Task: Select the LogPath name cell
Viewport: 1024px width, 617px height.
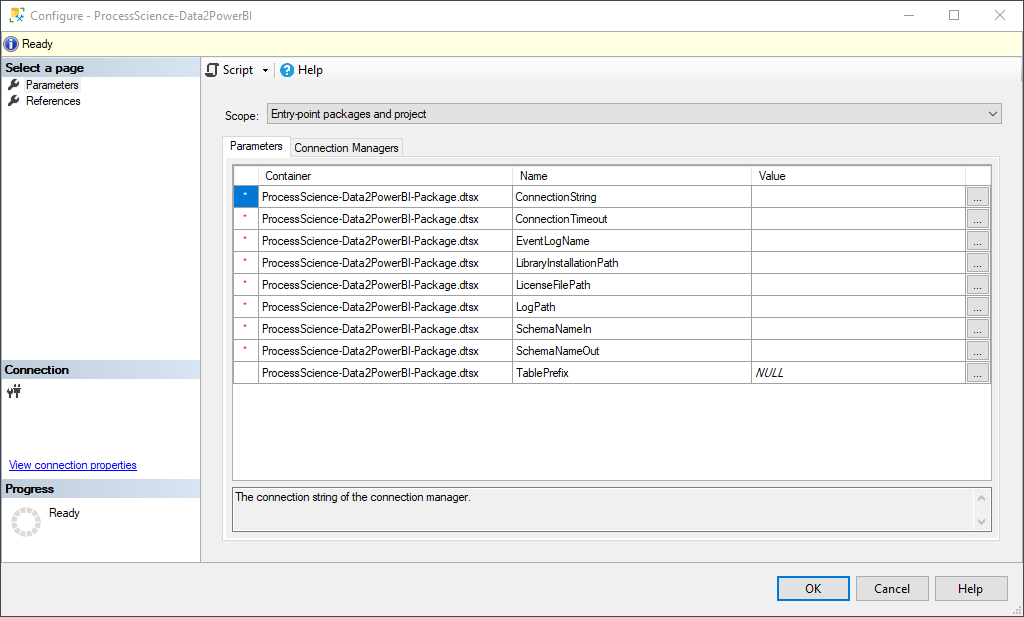Action: click(x=632, y=307)
